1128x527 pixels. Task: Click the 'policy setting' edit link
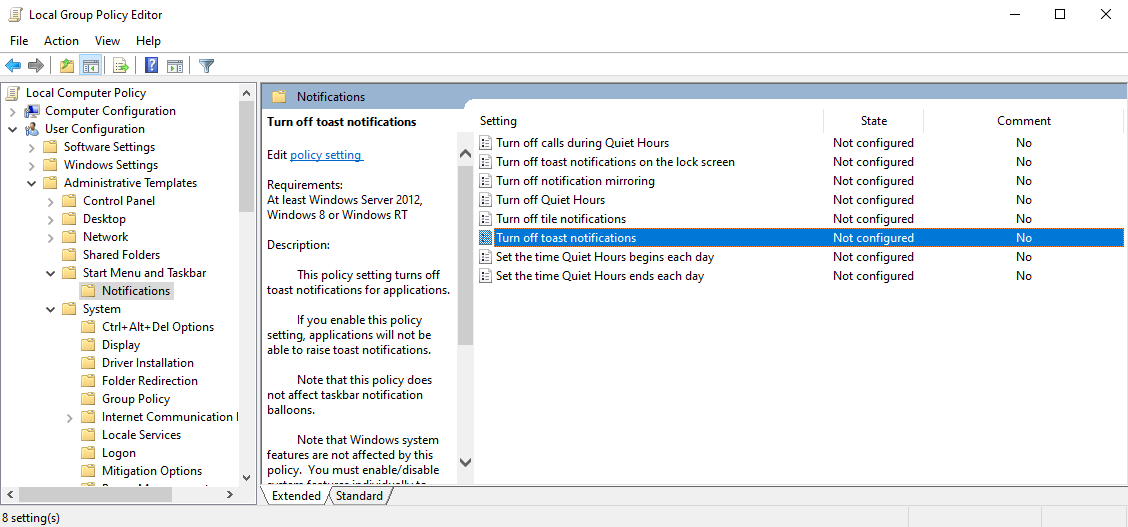pos(327,155)
